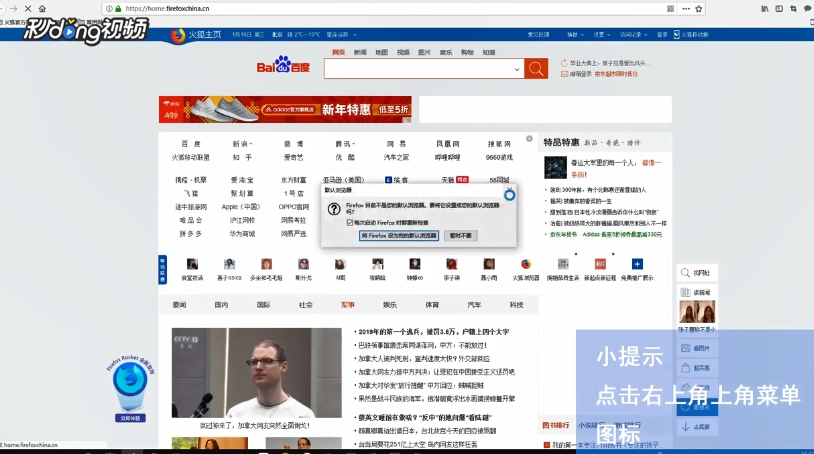Uncheck 每次启动 Firefox 时都重新检查 checkbox
This screenshot has width=814, height=454.
[x=349, y=223]
